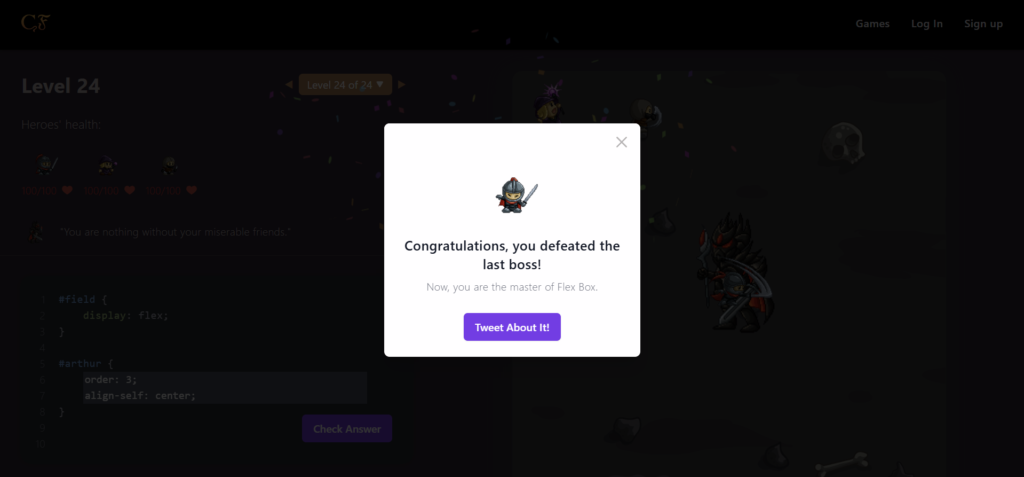The image size is (1024, 477).
Task: Click the boss portrait beside the quote
Action: click(36, 232)
